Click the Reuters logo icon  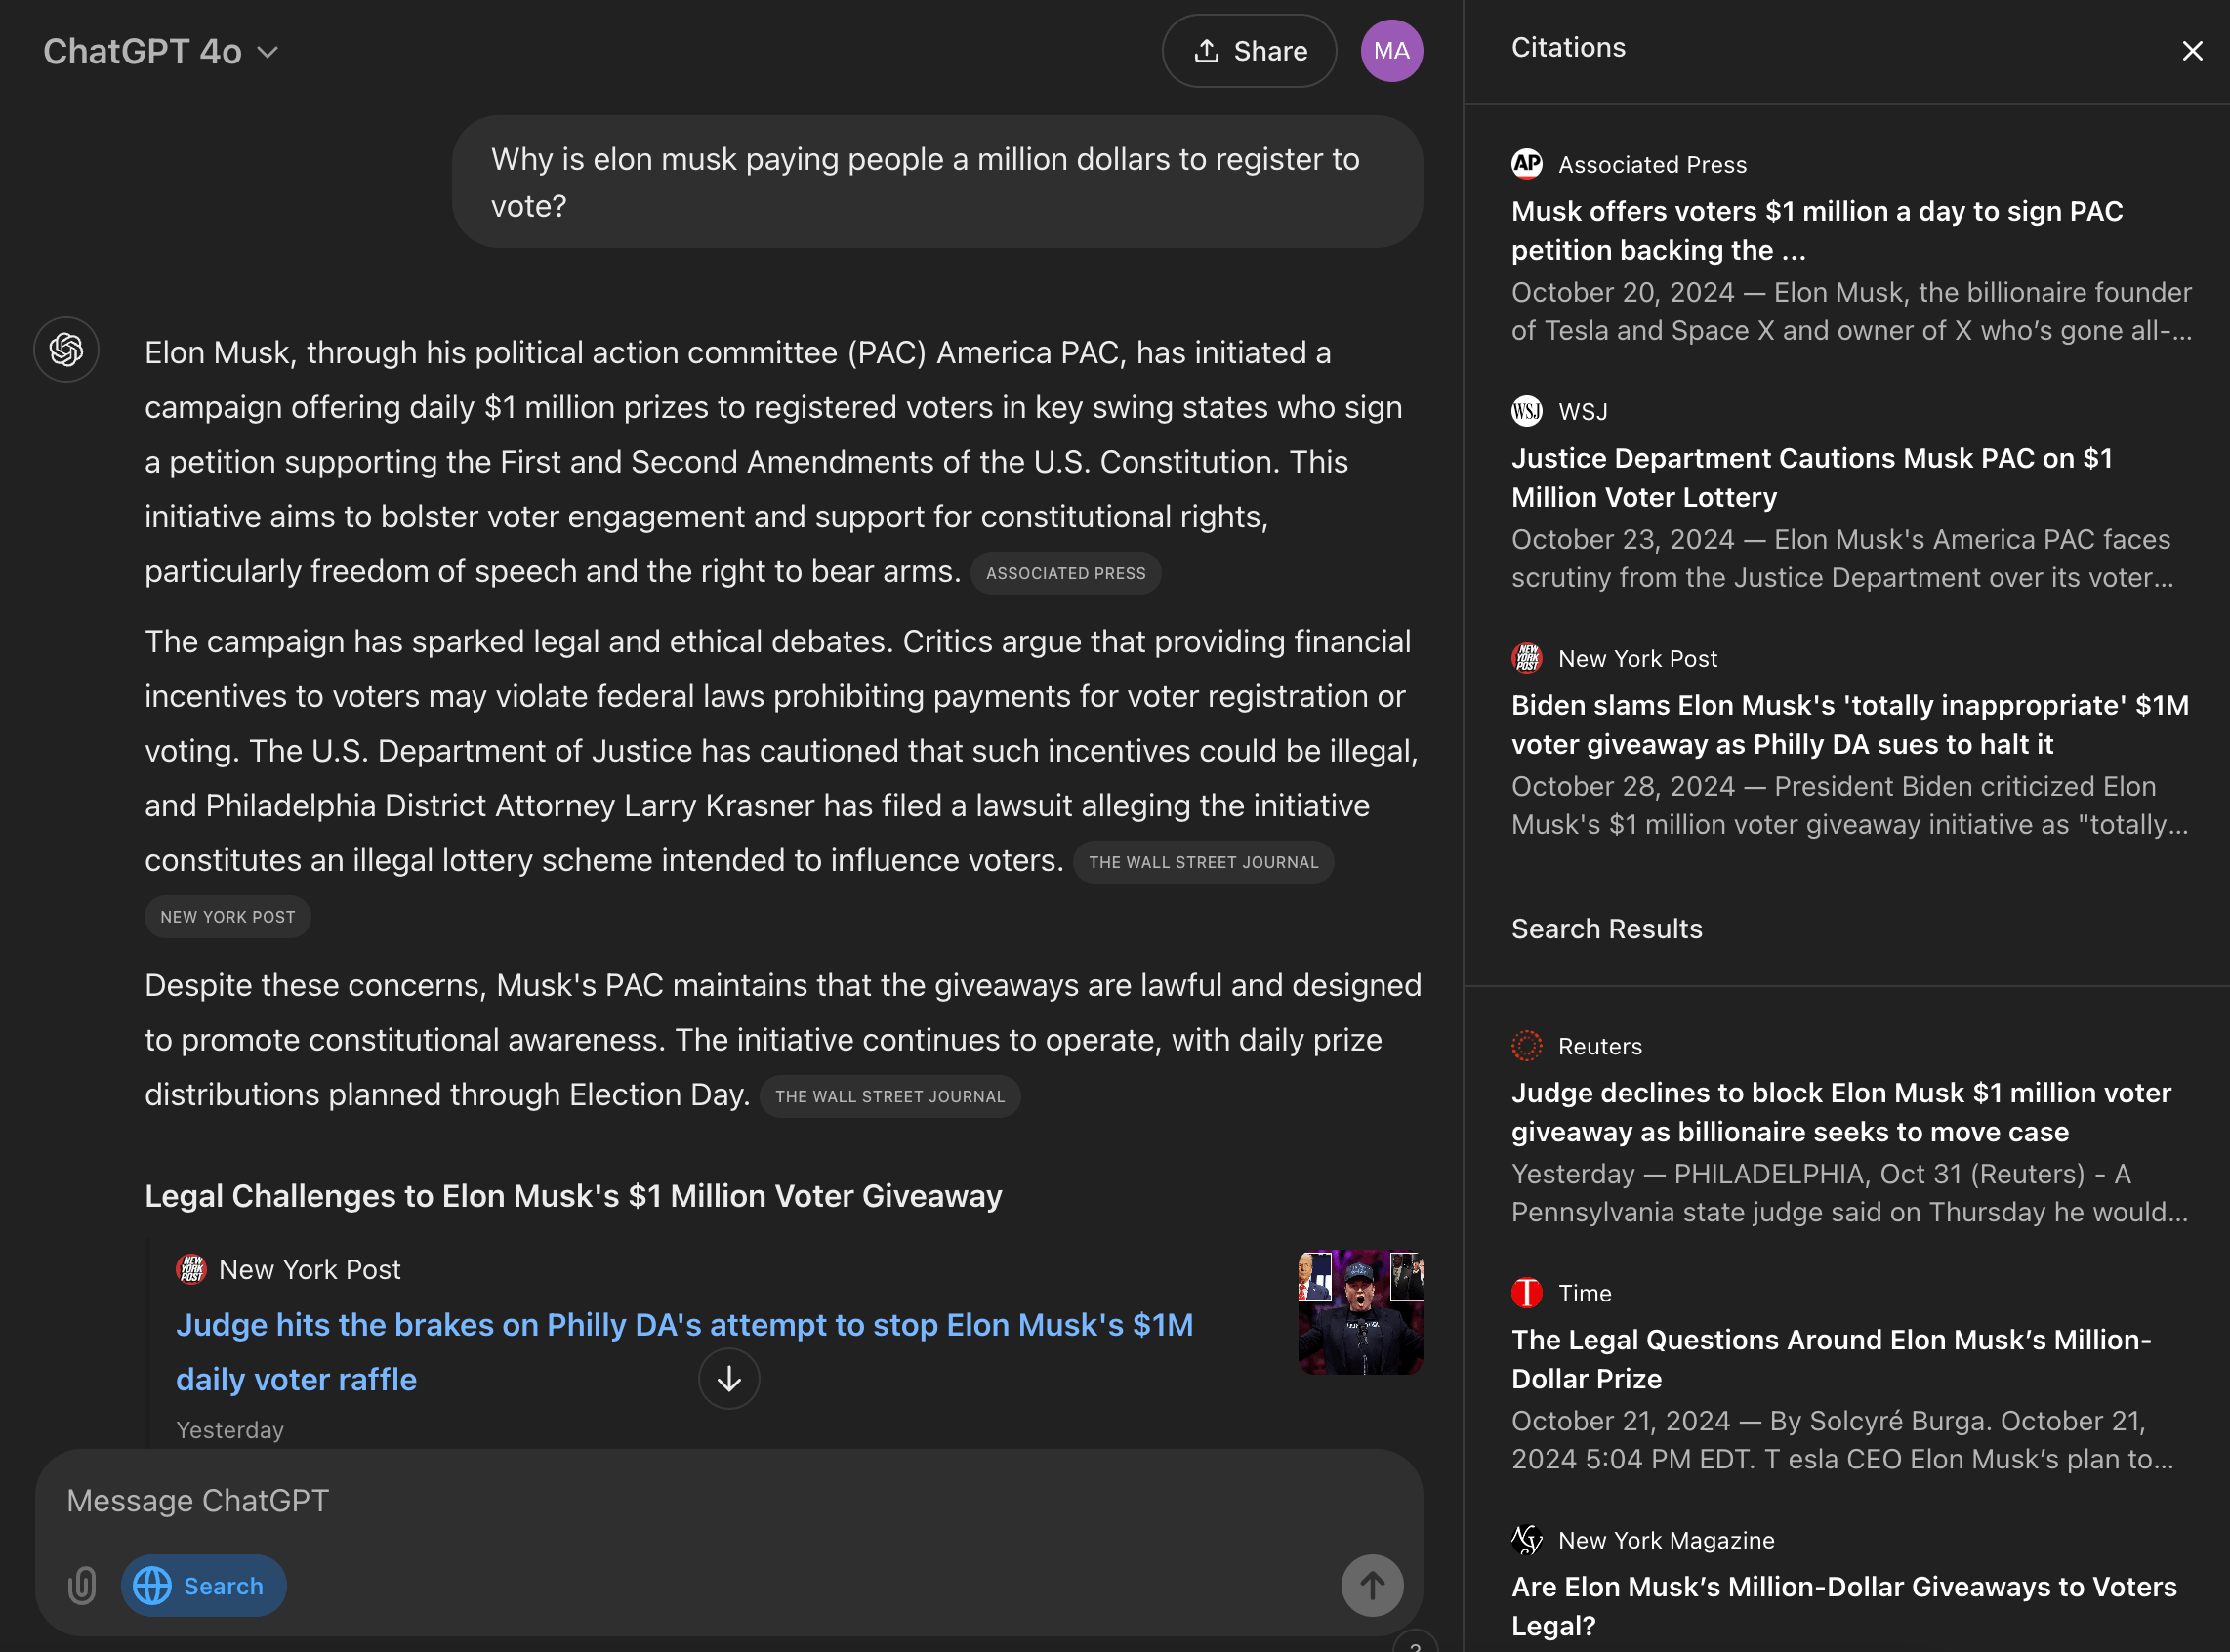(x=1526, y=1046)
